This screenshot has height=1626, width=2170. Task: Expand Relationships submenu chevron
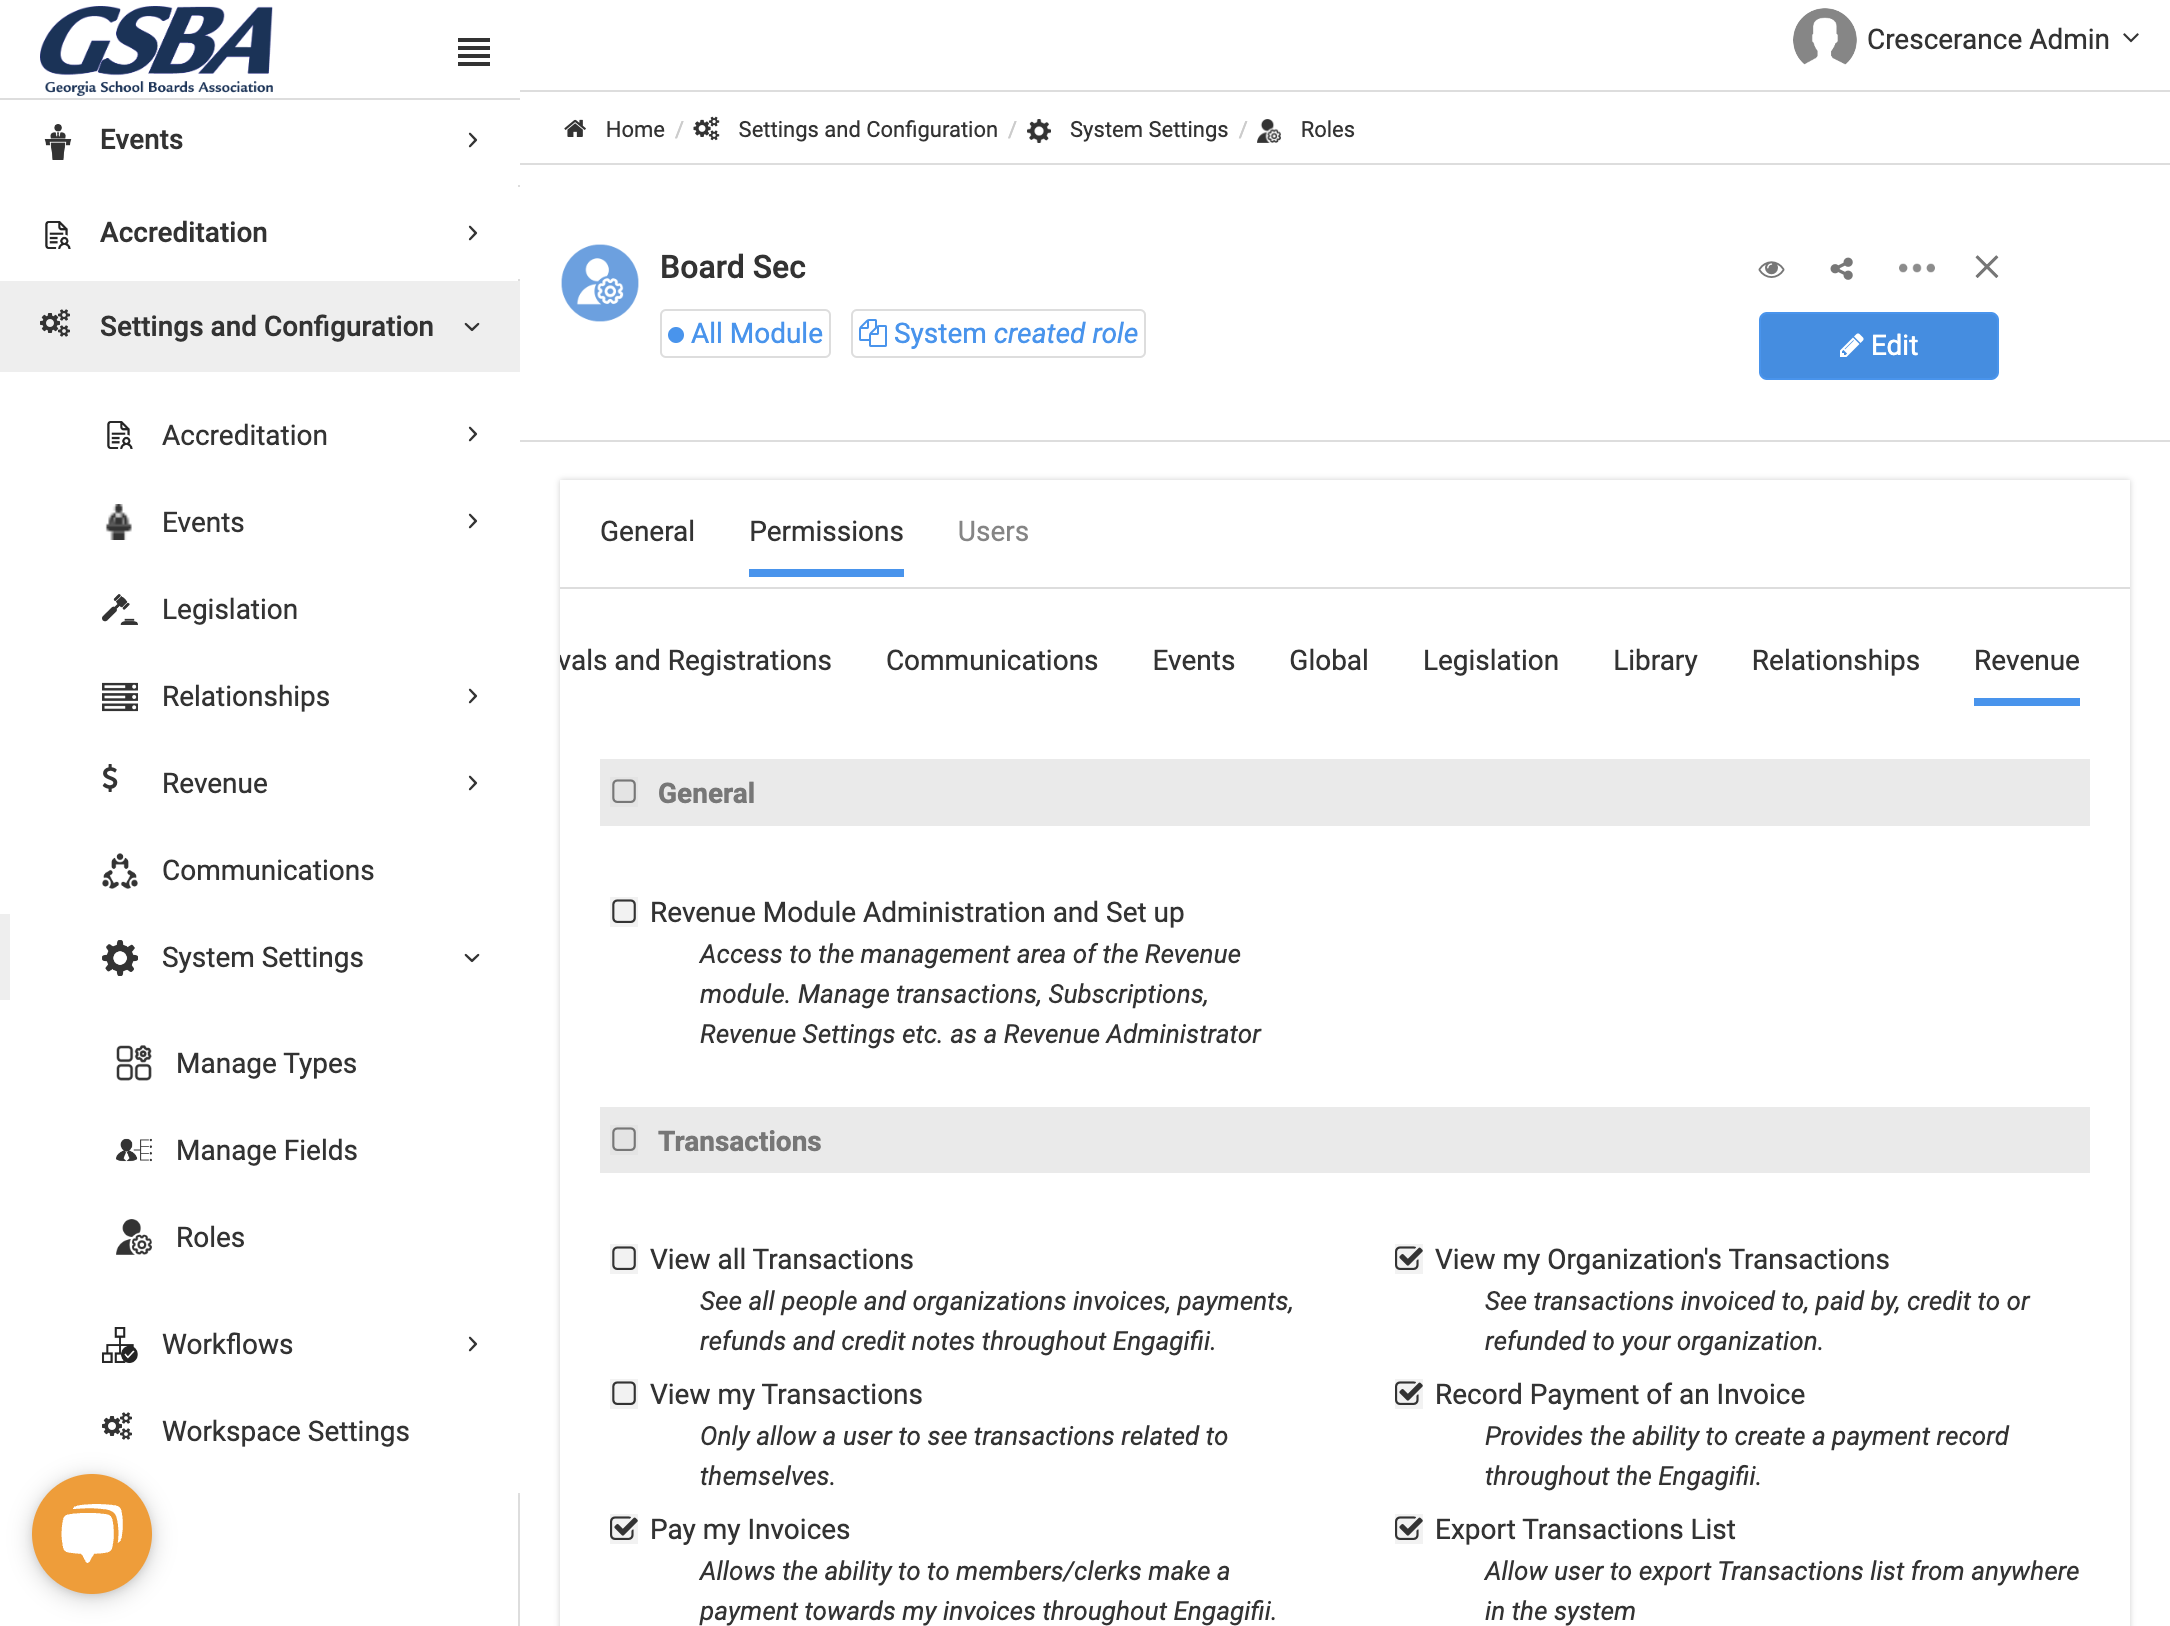point(473,696)
